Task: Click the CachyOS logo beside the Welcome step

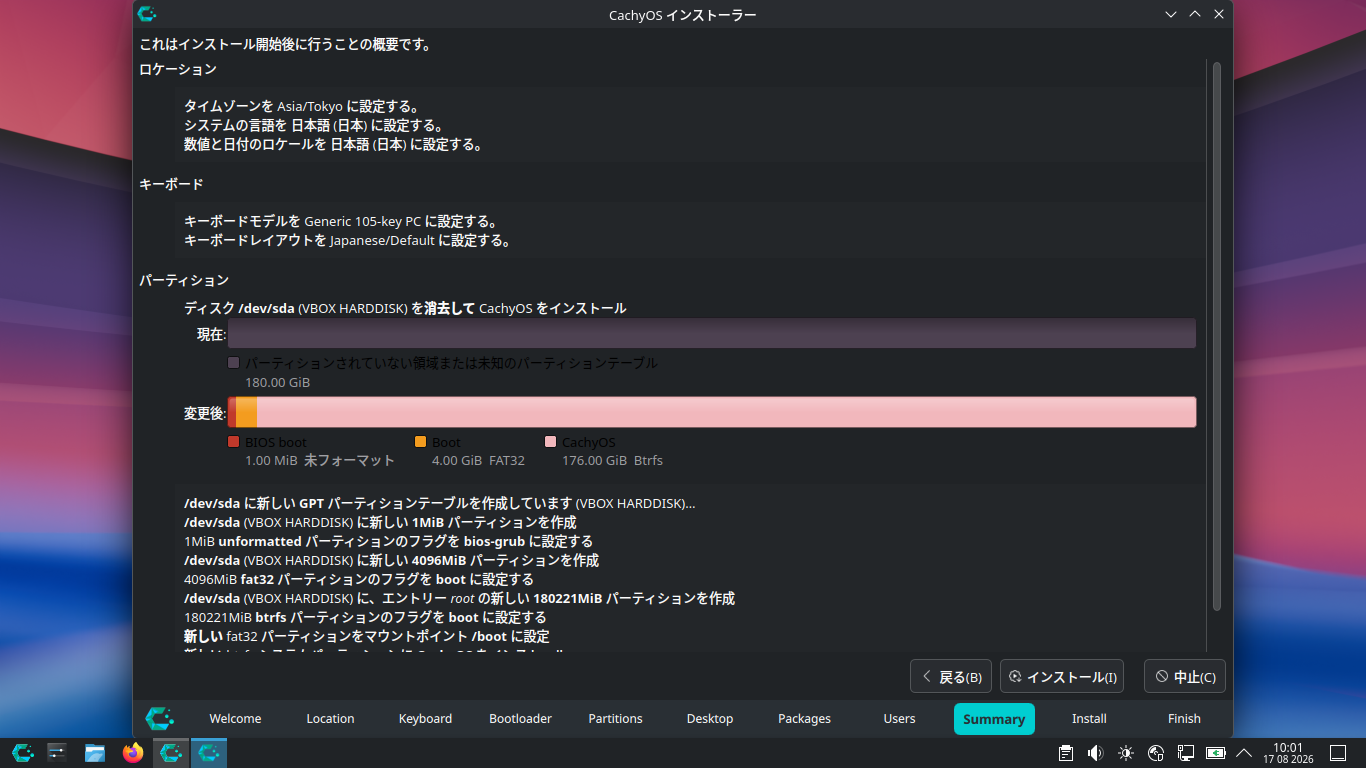Action: (x=160, y=718)
